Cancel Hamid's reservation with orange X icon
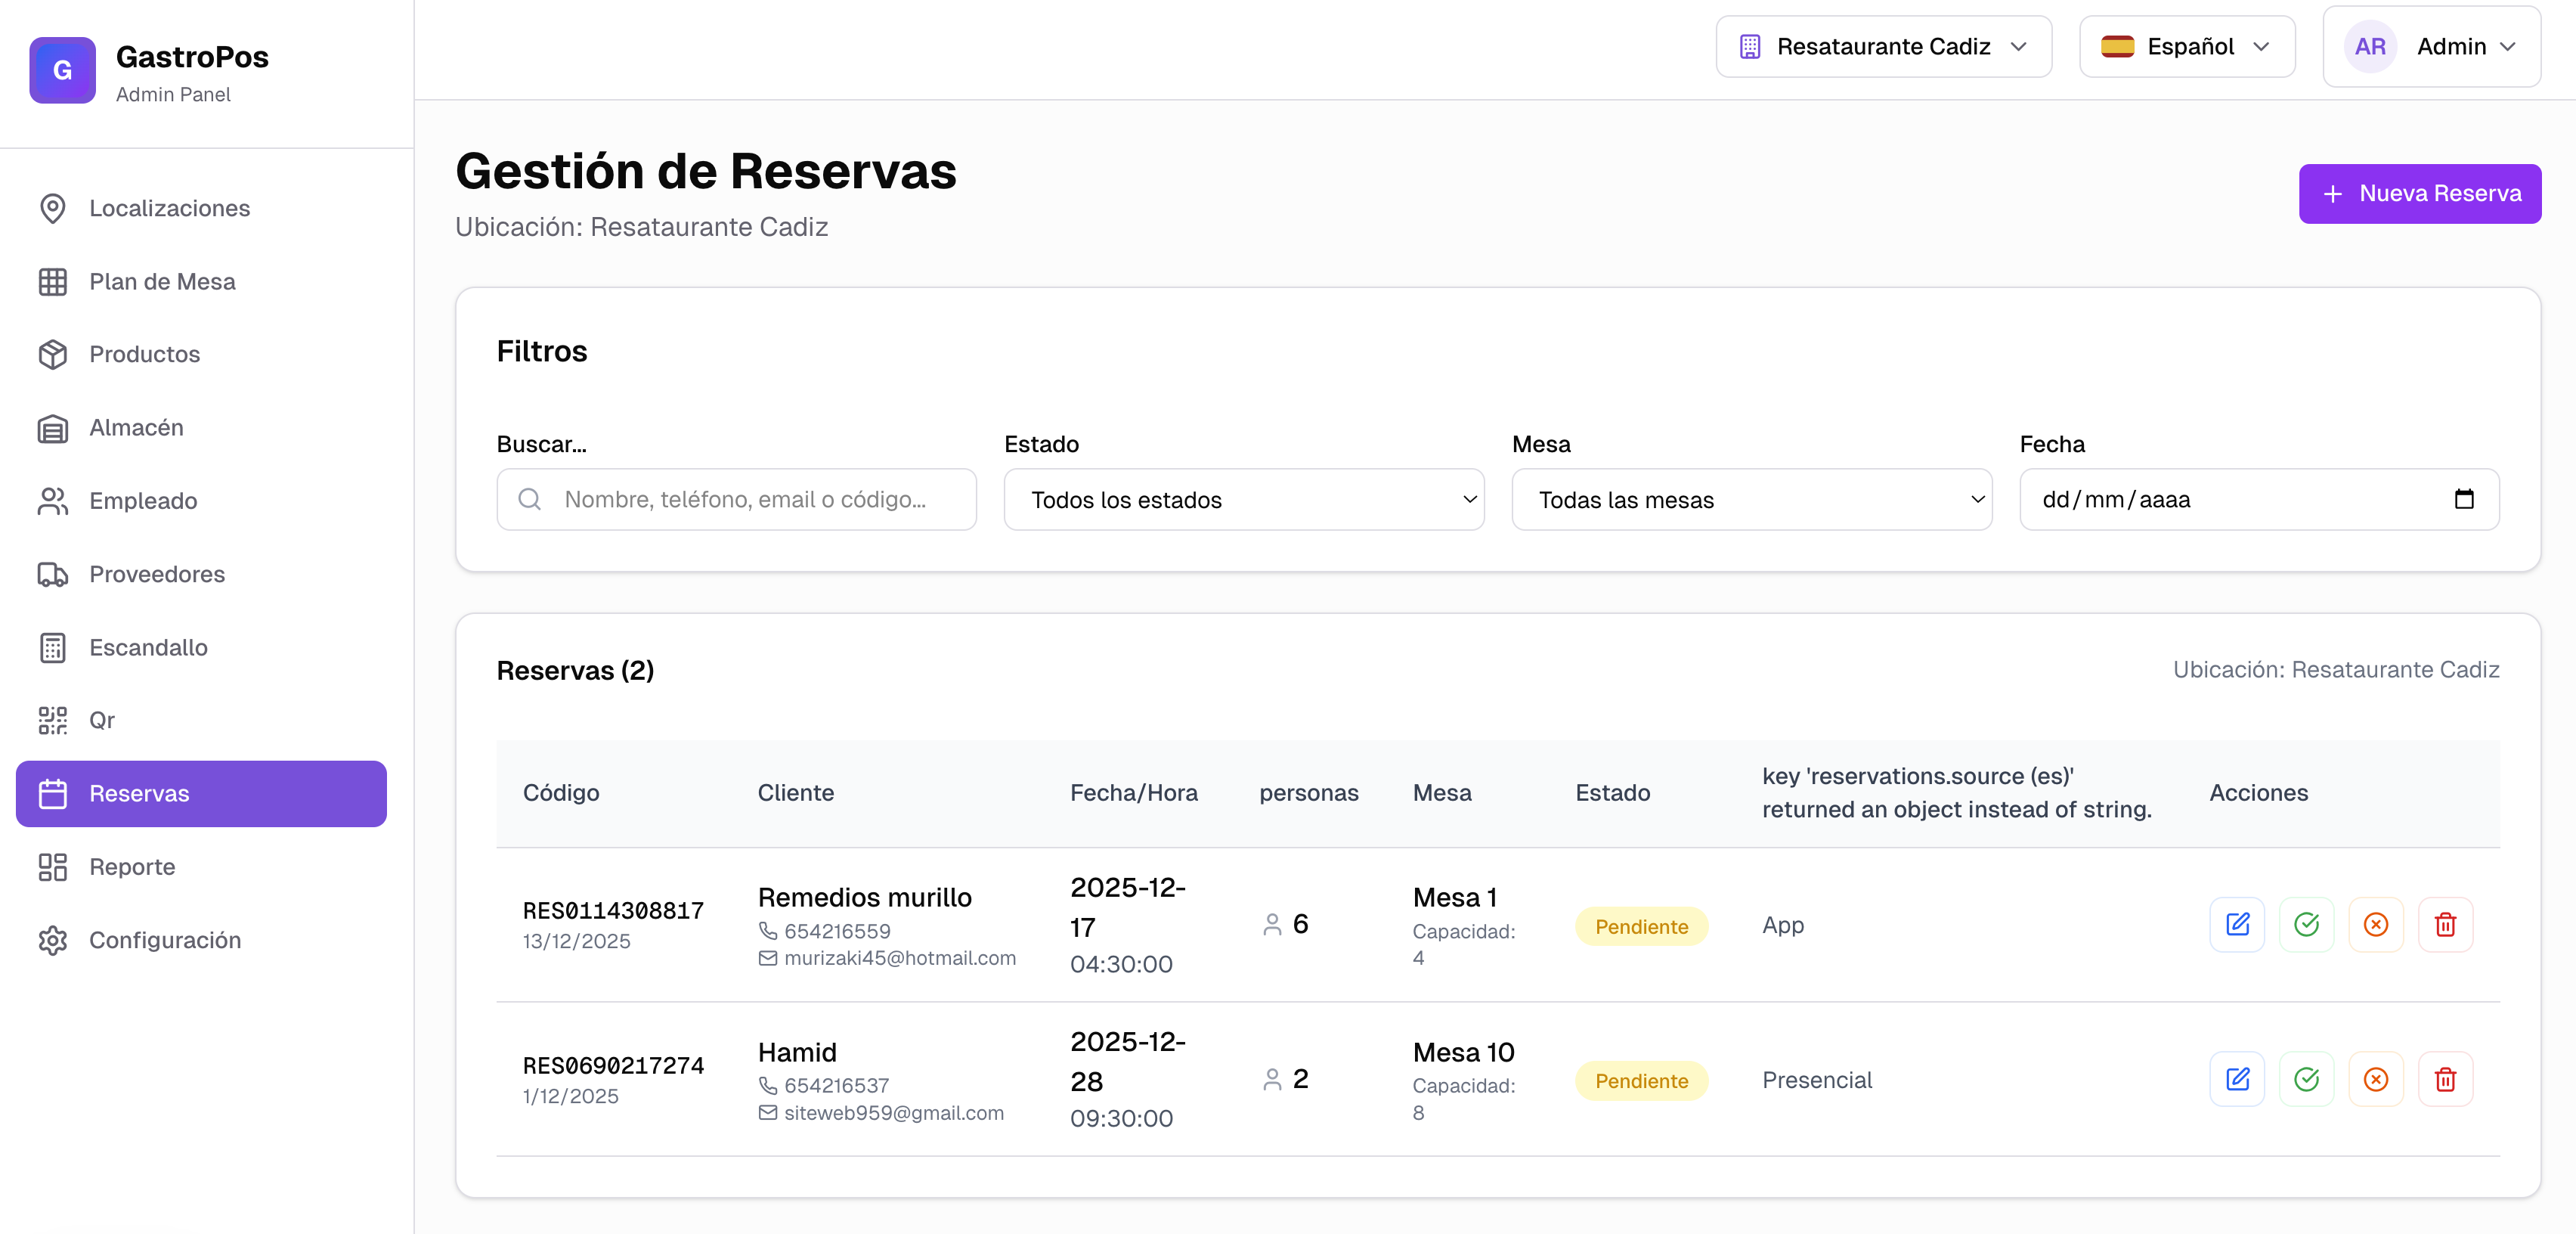The height and width of the screenshot is (1234, 2576). click(x=2376, y=1079)
